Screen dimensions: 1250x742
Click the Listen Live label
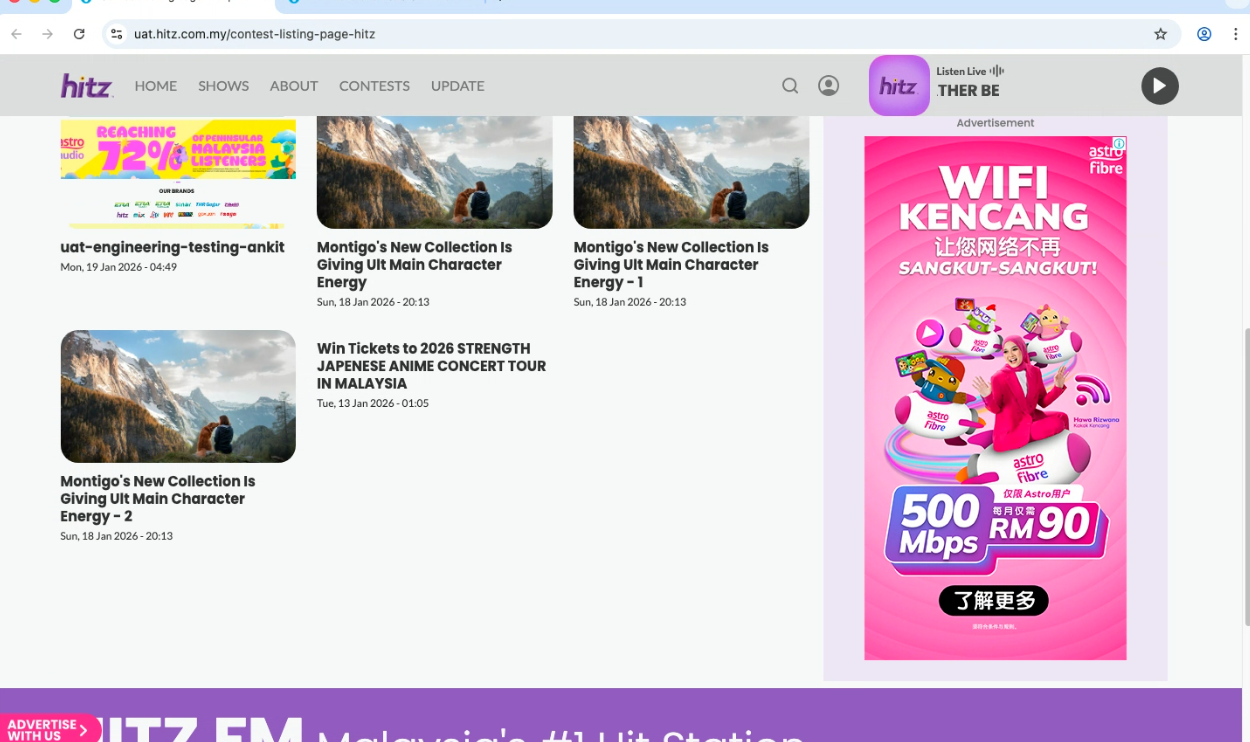[961, 71]
